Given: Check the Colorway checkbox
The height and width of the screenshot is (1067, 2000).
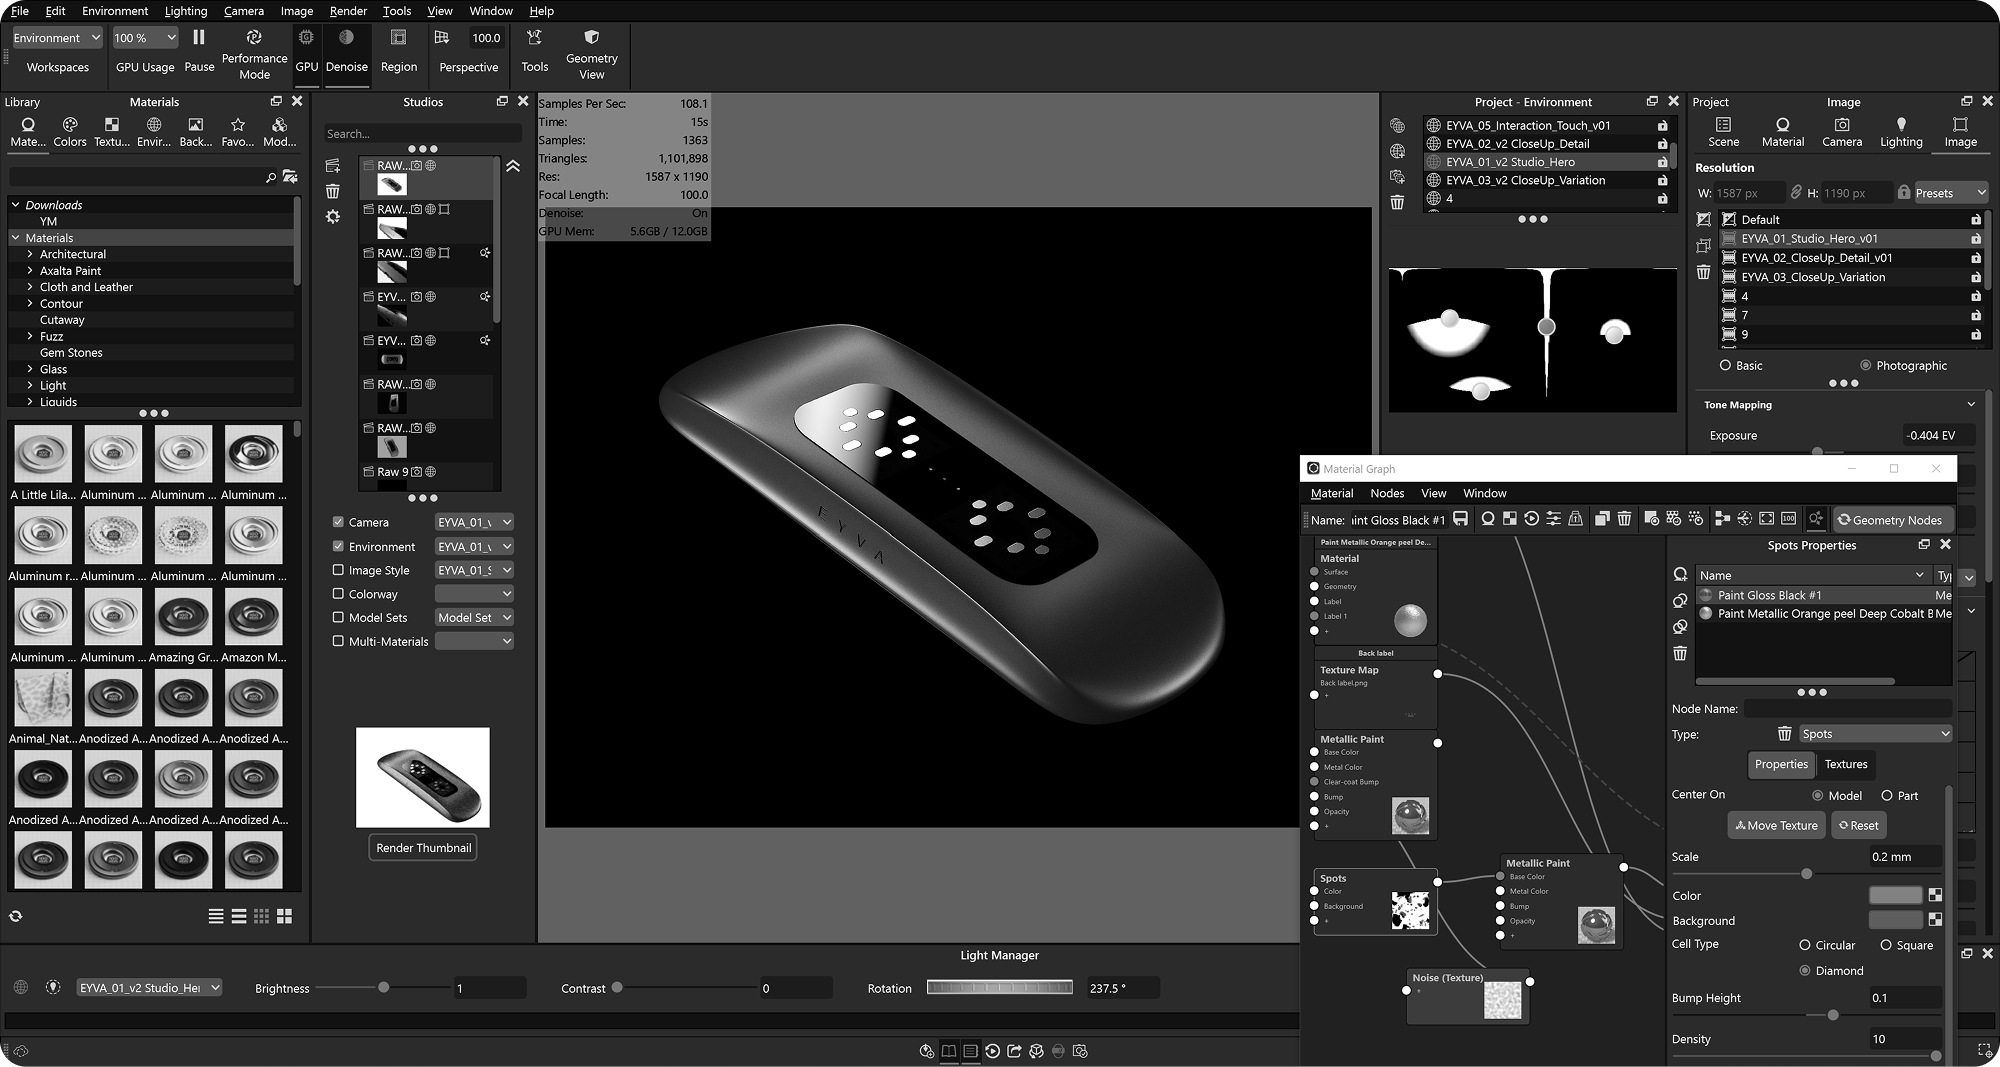Looking at the screenshot, I should pyautogui.click(x=338, y=594).
